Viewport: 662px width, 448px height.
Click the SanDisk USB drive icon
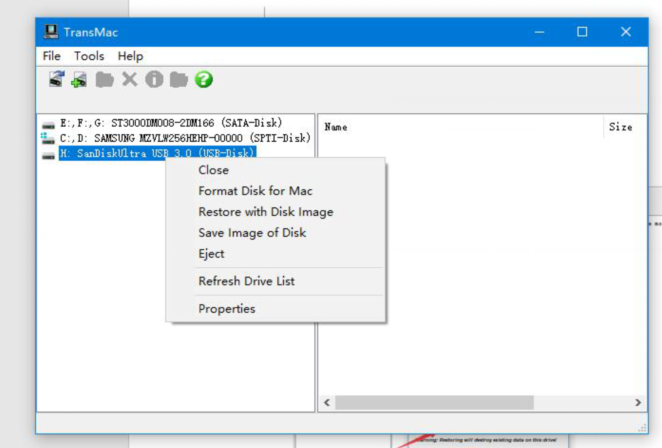49,156
